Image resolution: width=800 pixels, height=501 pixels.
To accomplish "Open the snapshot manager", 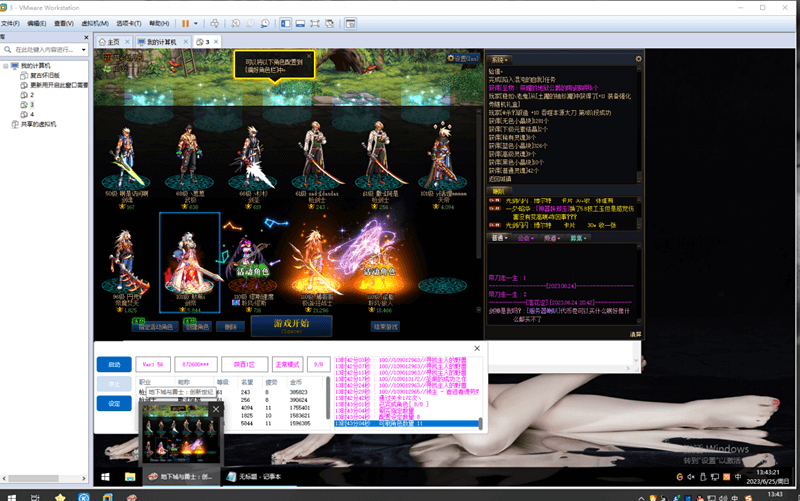I will click(265, 23).
